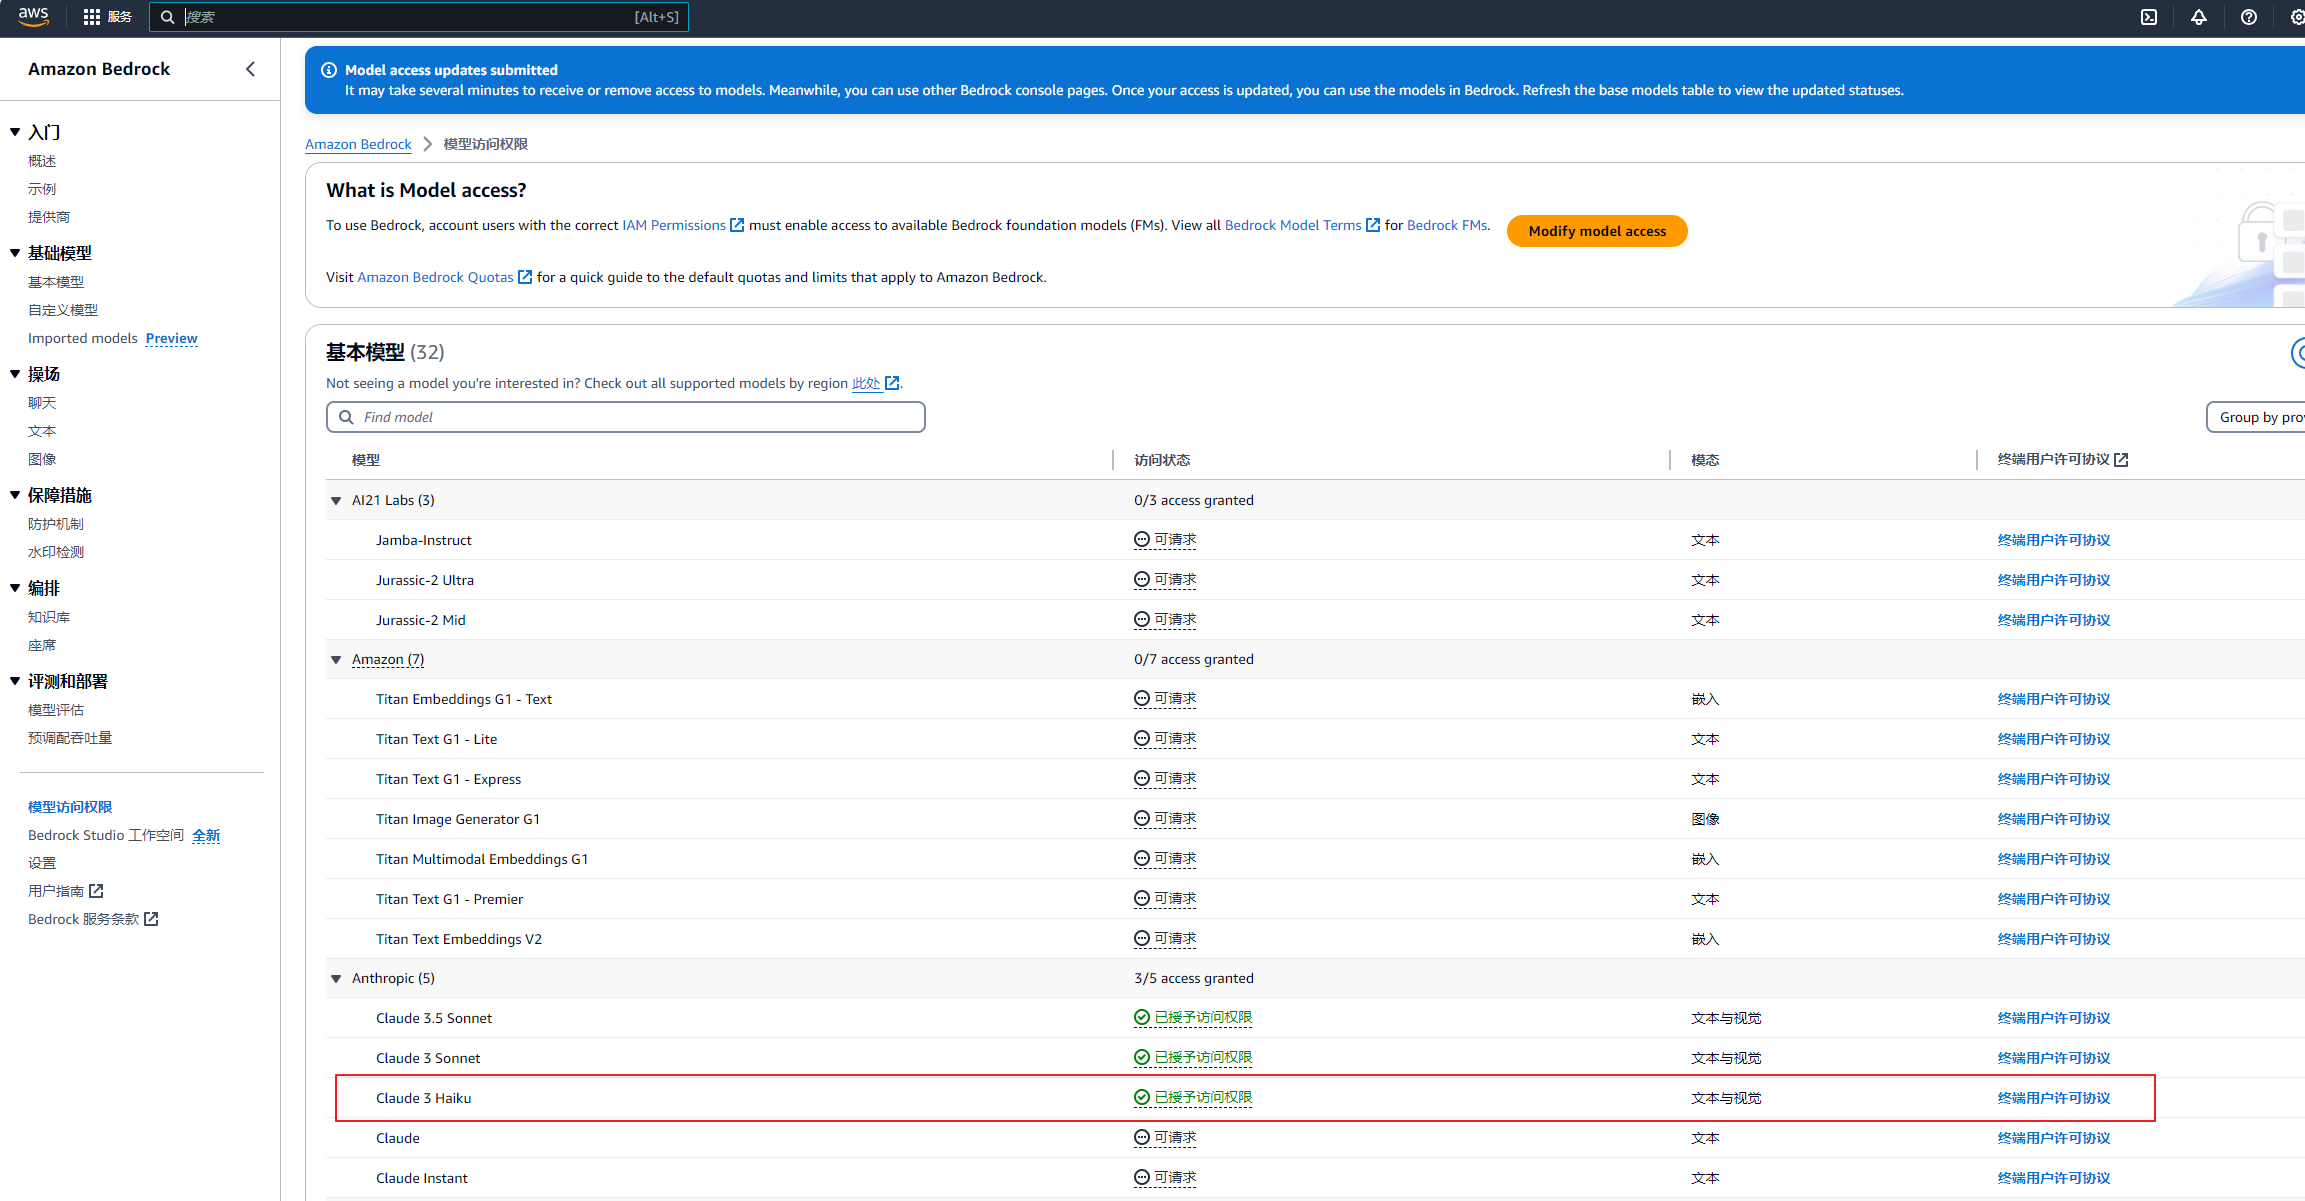Open the services grid menu icon
This screenshot has width=2305, height=1201.
pos(92,17)
